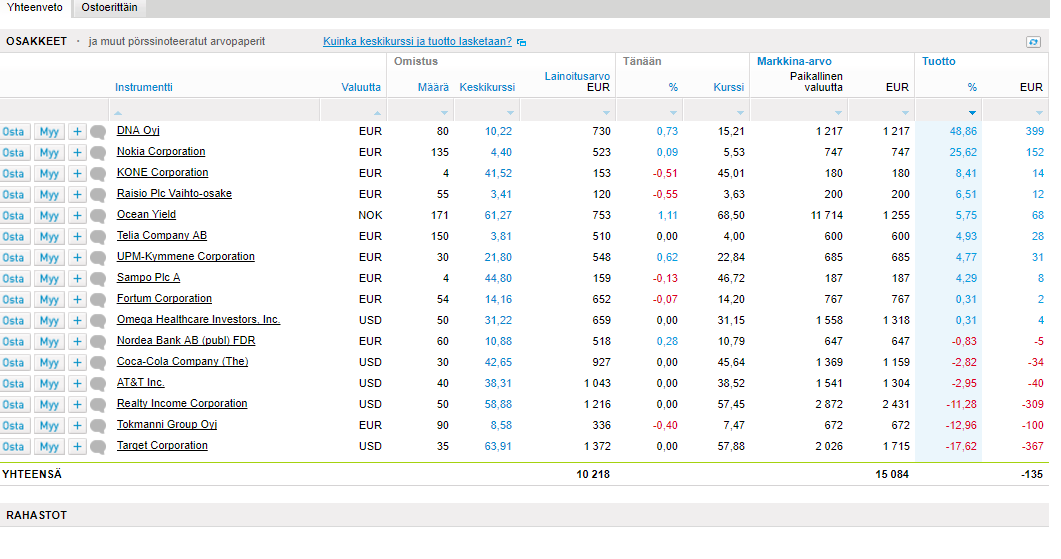Click Ocean Yield local value 11 714
This screenshot has height=559, width=1061.
[x=827, y=215]
